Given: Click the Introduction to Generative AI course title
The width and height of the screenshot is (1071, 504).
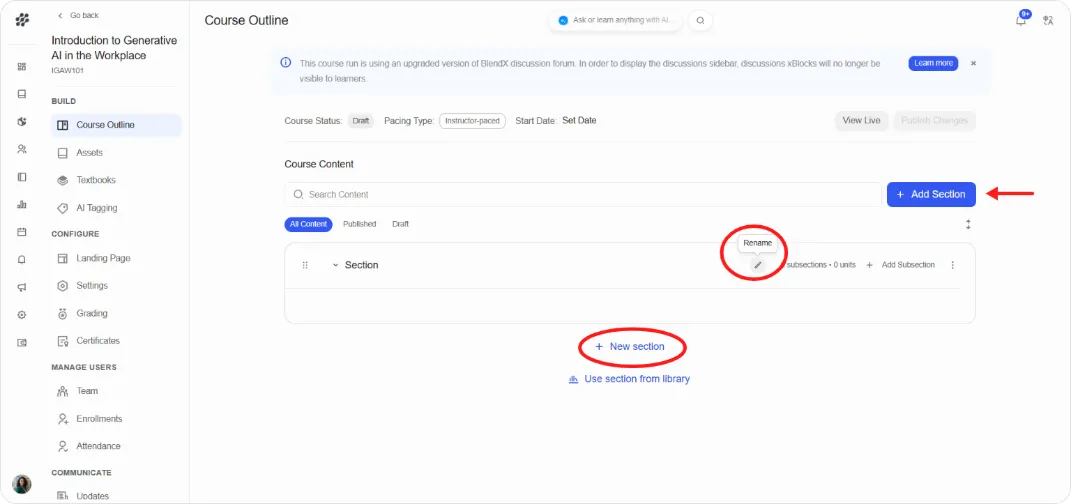Looking at the screenshot, I should point(114,48).
